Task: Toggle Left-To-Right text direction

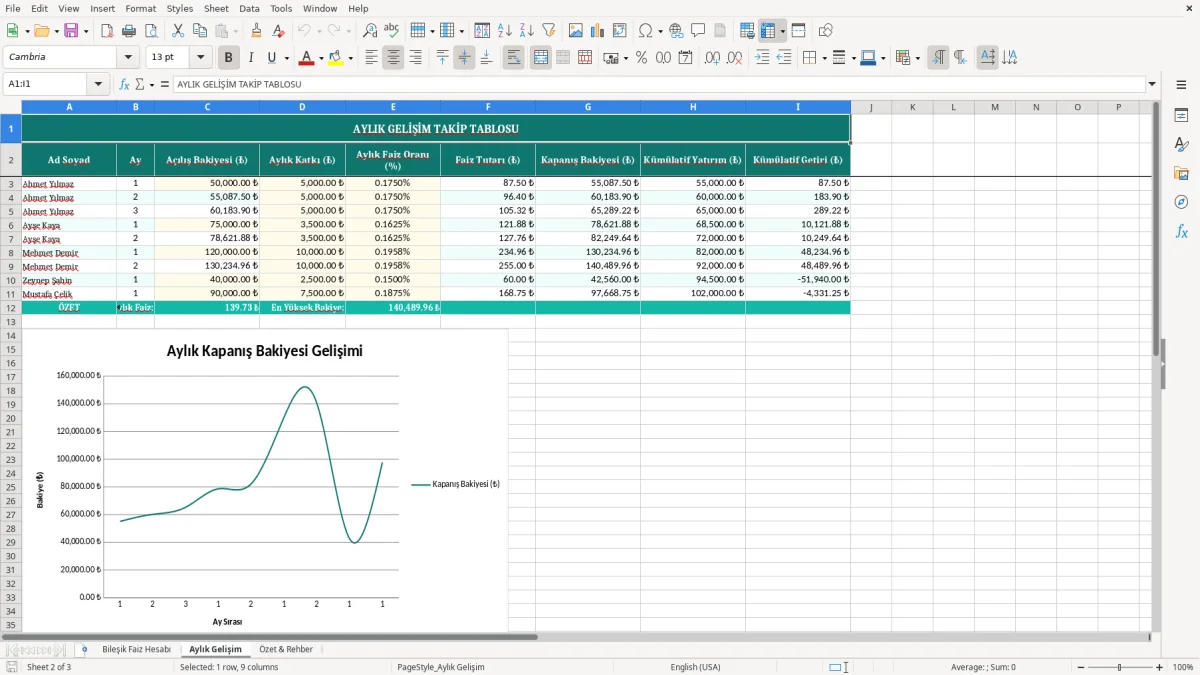Action: [x=938, y=58]
